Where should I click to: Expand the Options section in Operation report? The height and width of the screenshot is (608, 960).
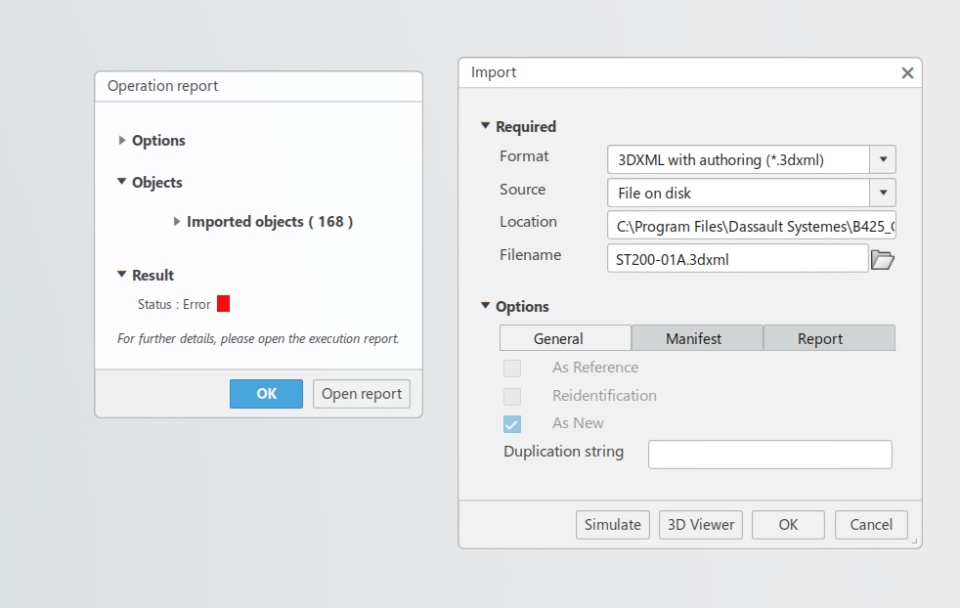tap(123, 141)
